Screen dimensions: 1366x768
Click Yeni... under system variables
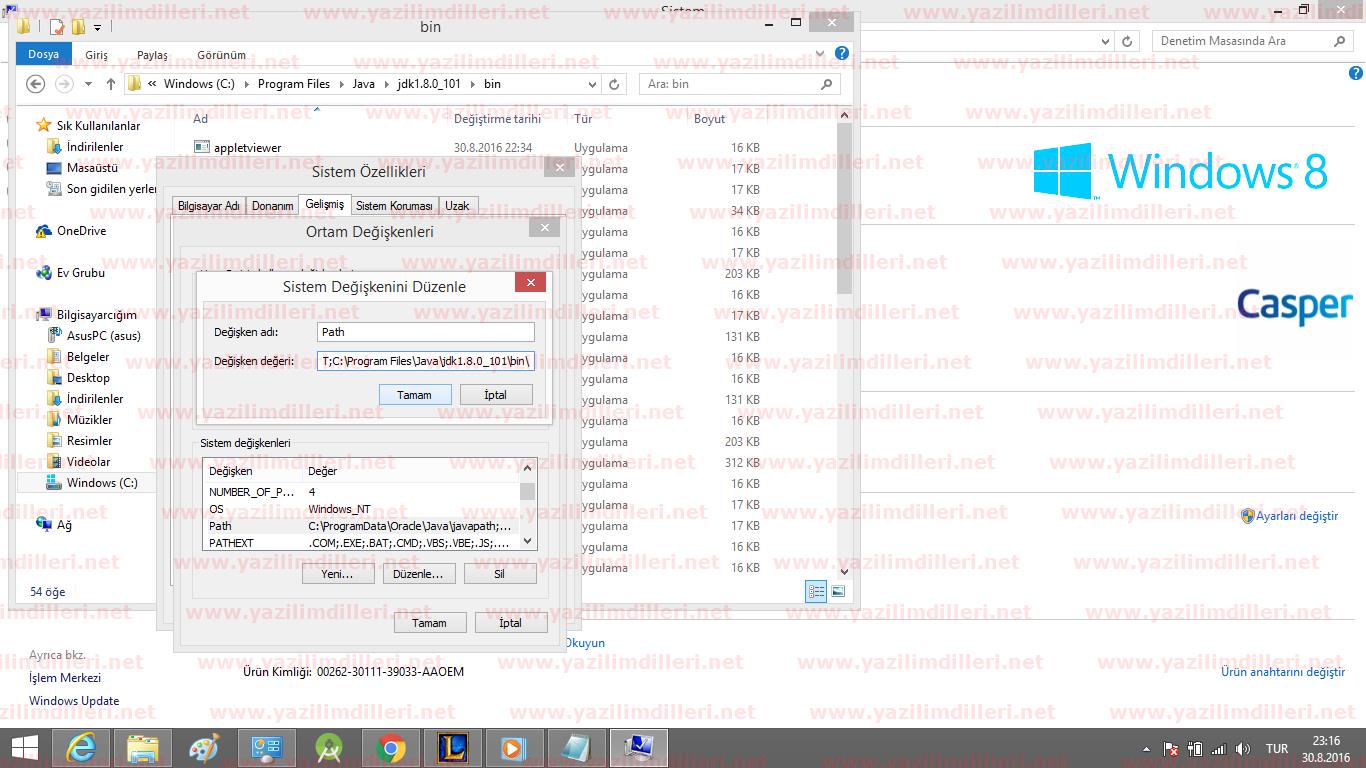(x=338, y=574)
